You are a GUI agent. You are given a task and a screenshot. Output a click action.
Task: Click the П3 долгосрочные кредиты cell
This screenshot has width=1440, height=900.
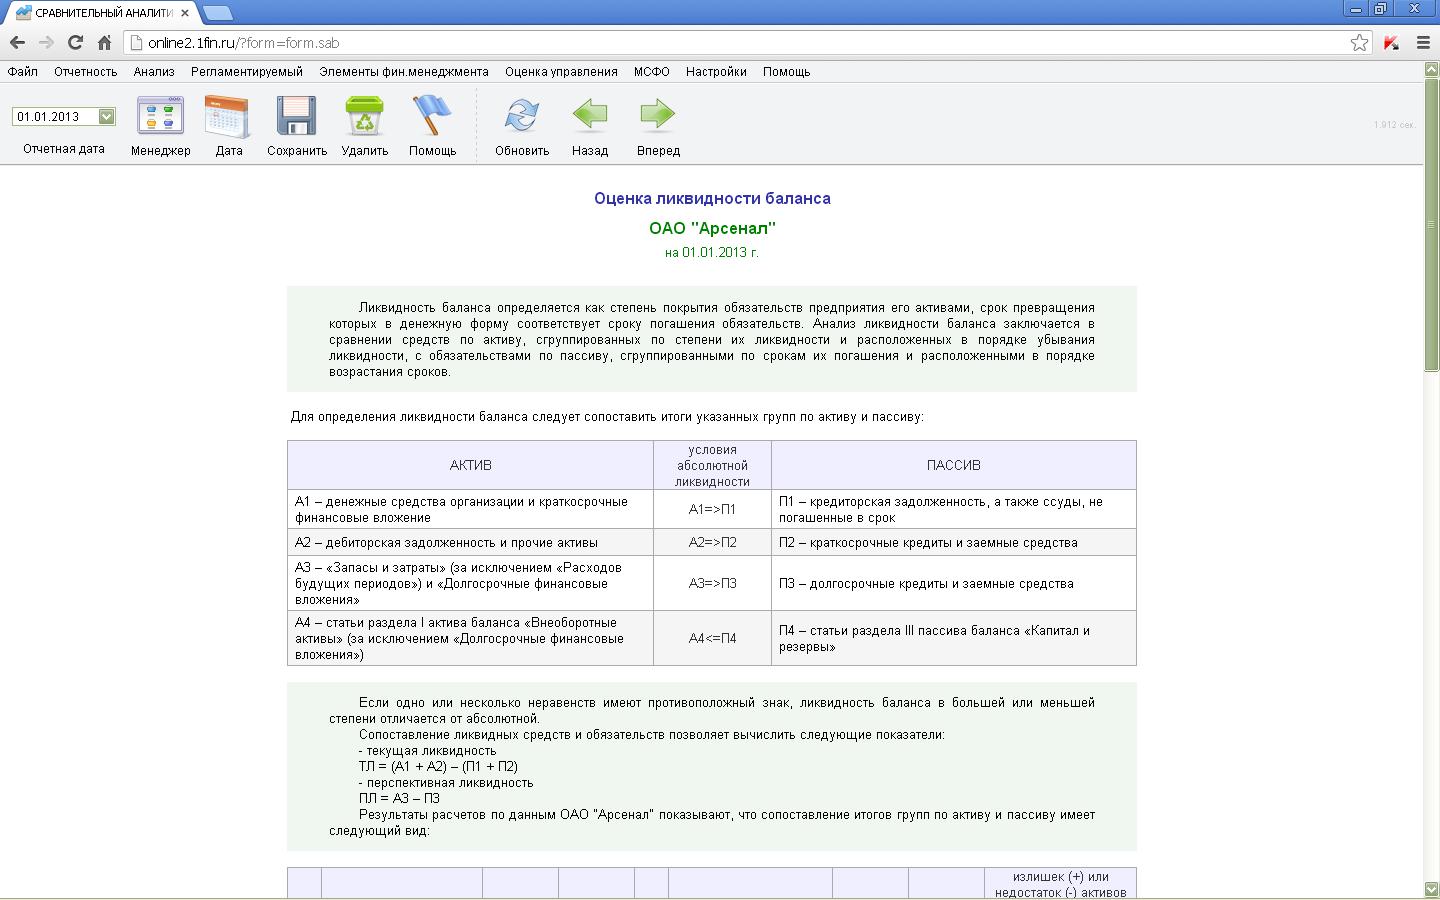pyautogui.click(x=954, y=583)
